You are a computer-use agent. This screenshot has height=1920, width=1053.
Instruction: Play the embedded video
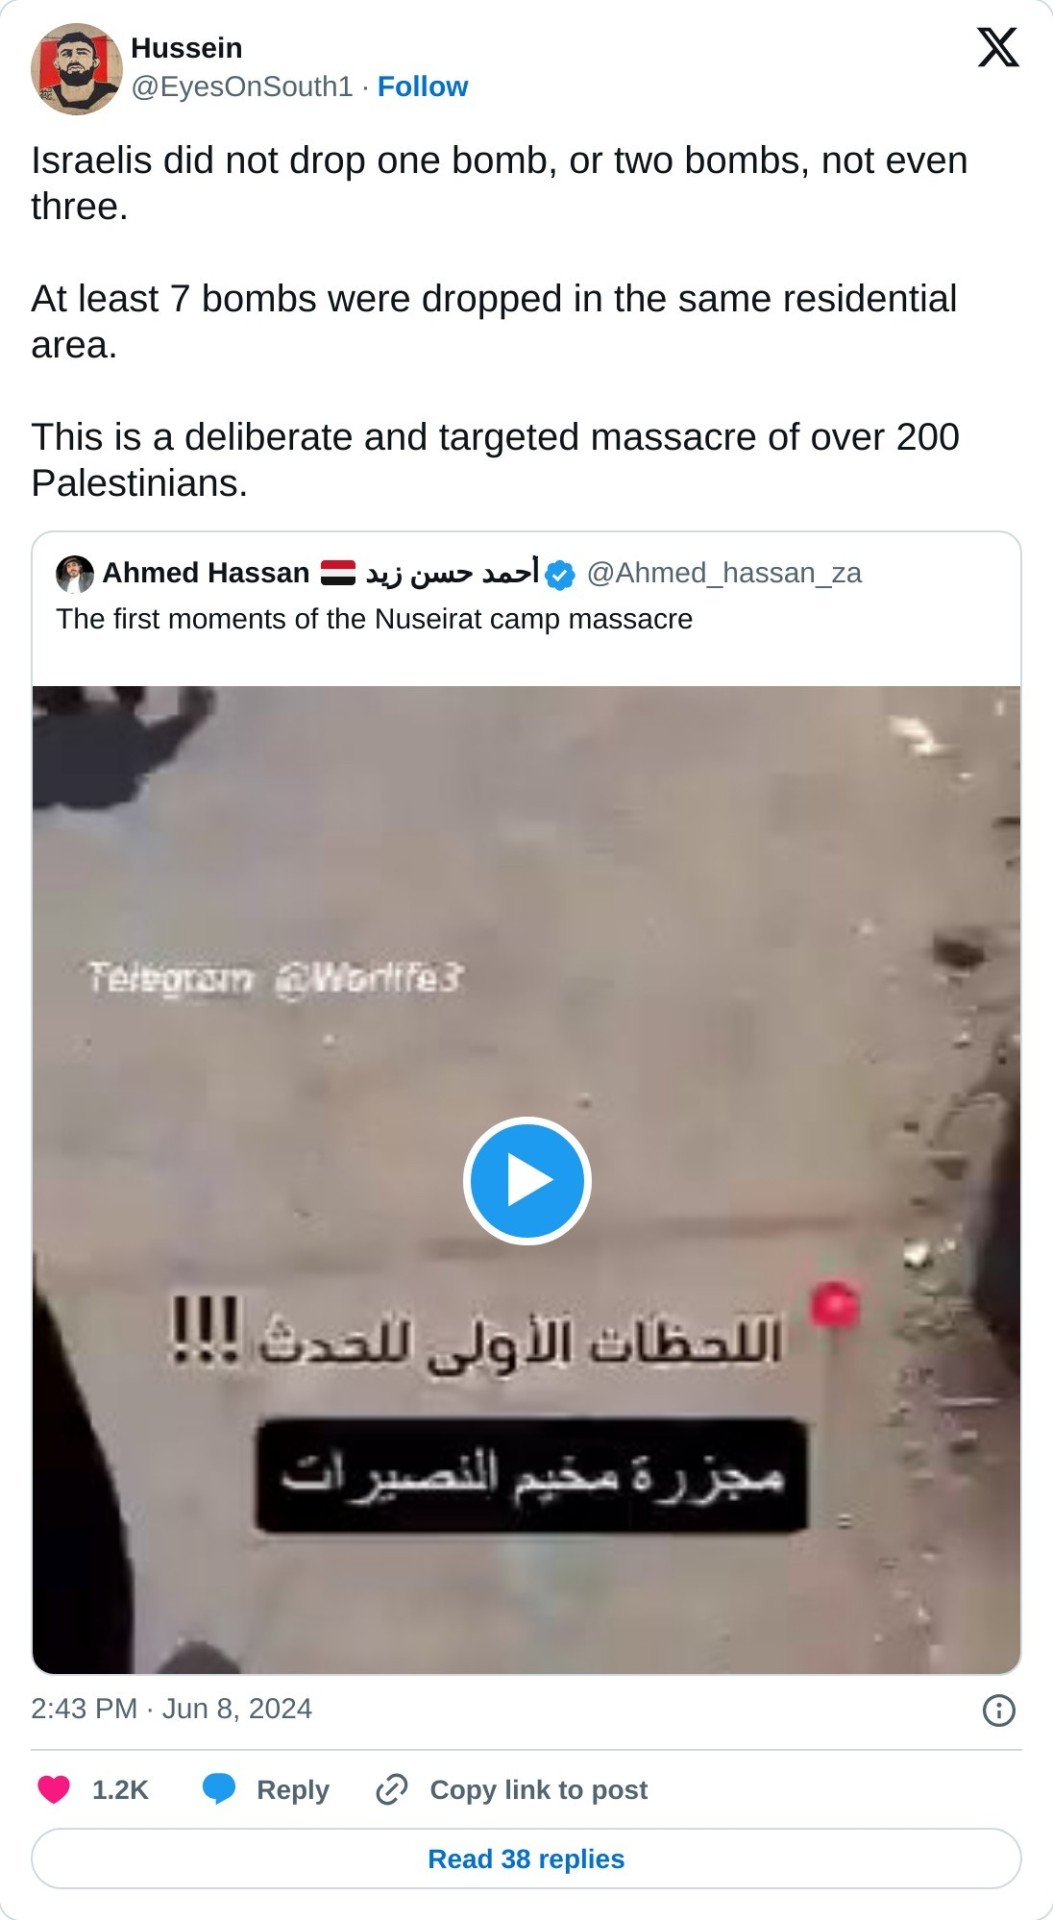pos(527,1180)
